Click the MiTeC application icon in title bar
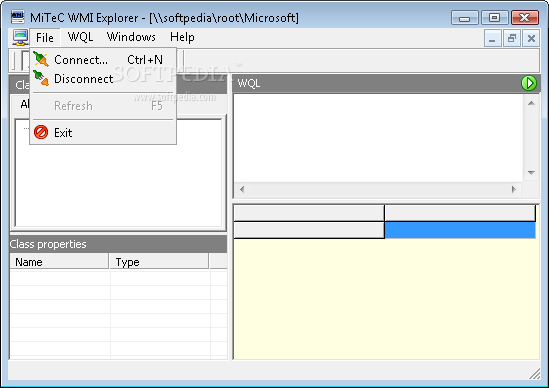 [18, 16]
